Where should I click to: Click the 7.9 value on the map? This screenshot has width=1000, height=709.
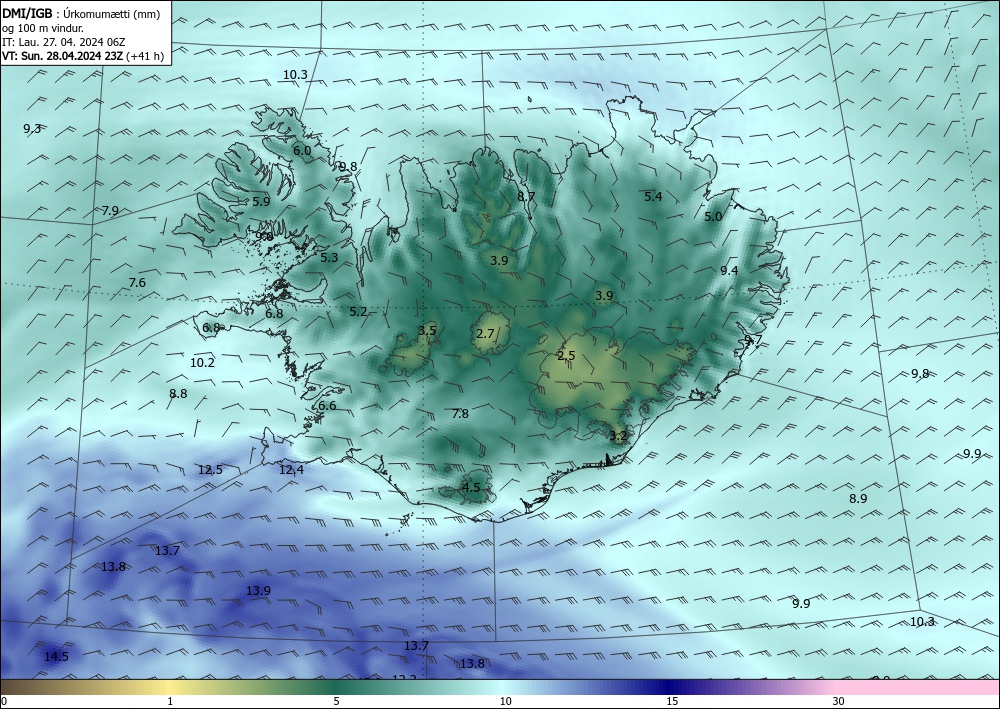click(x=110, y=210)
